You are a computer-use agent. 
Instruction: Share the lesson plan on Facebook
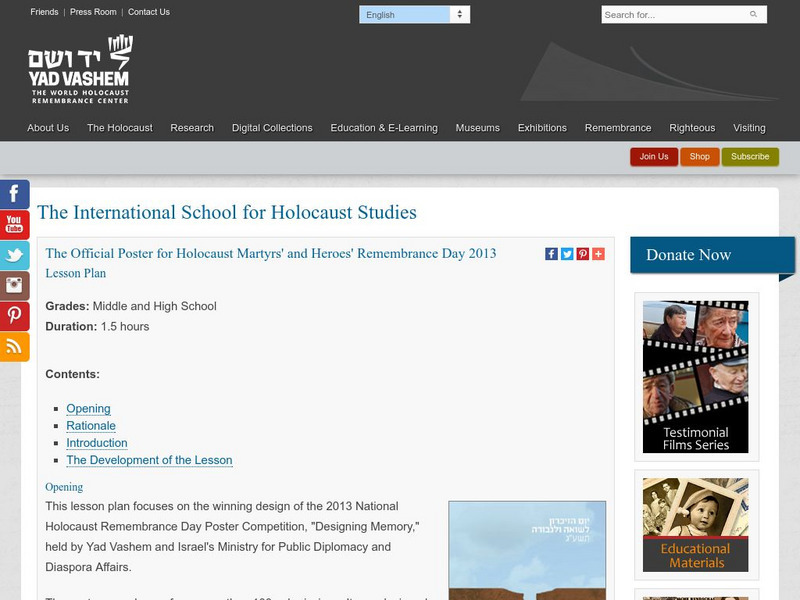[551, 253]
